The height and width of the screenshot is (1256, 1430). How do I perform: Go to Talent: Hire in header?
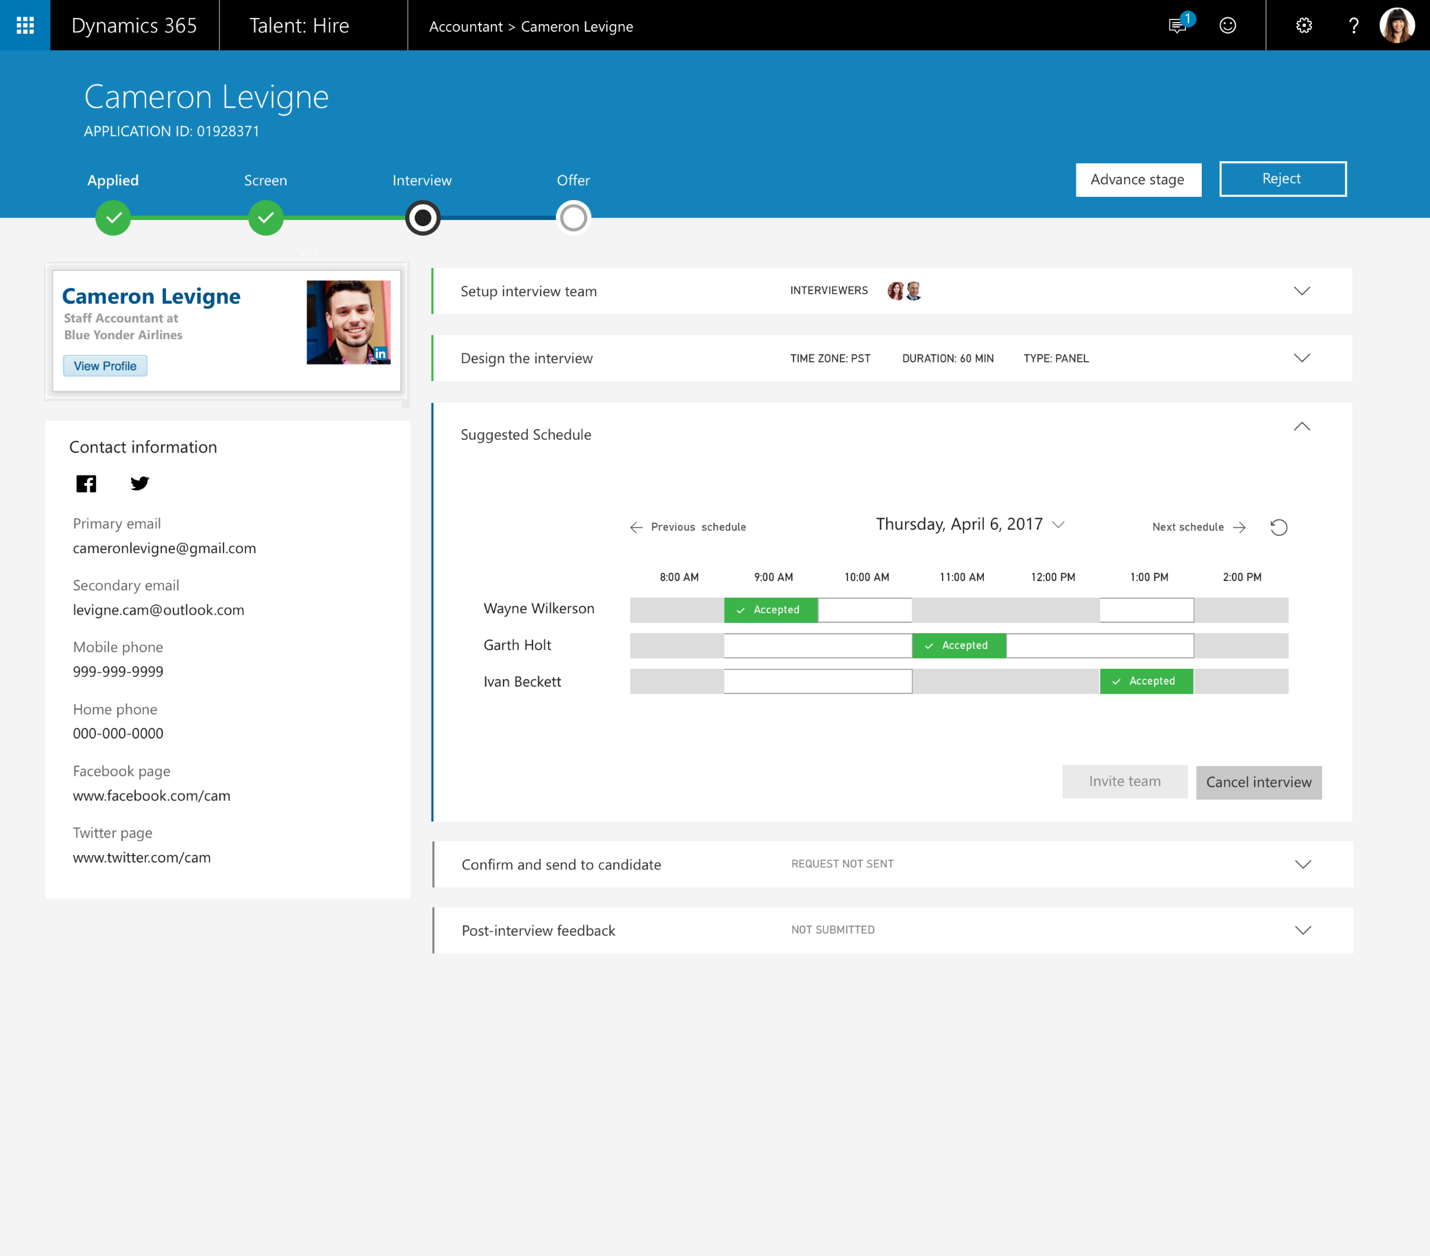tap(299, 26)
